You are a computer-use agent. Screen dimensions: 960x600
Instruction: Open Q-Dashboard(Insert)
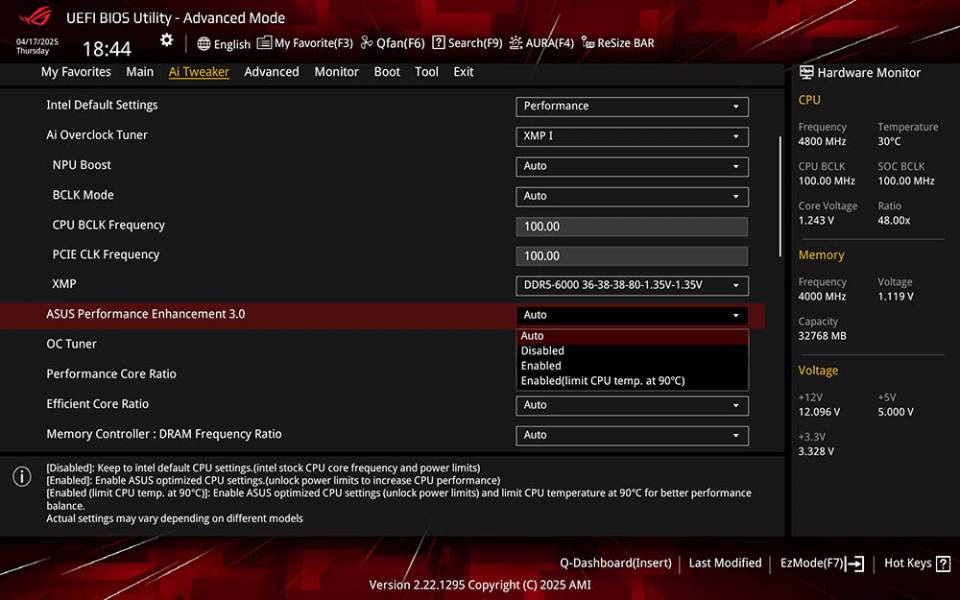coord(615,563)
